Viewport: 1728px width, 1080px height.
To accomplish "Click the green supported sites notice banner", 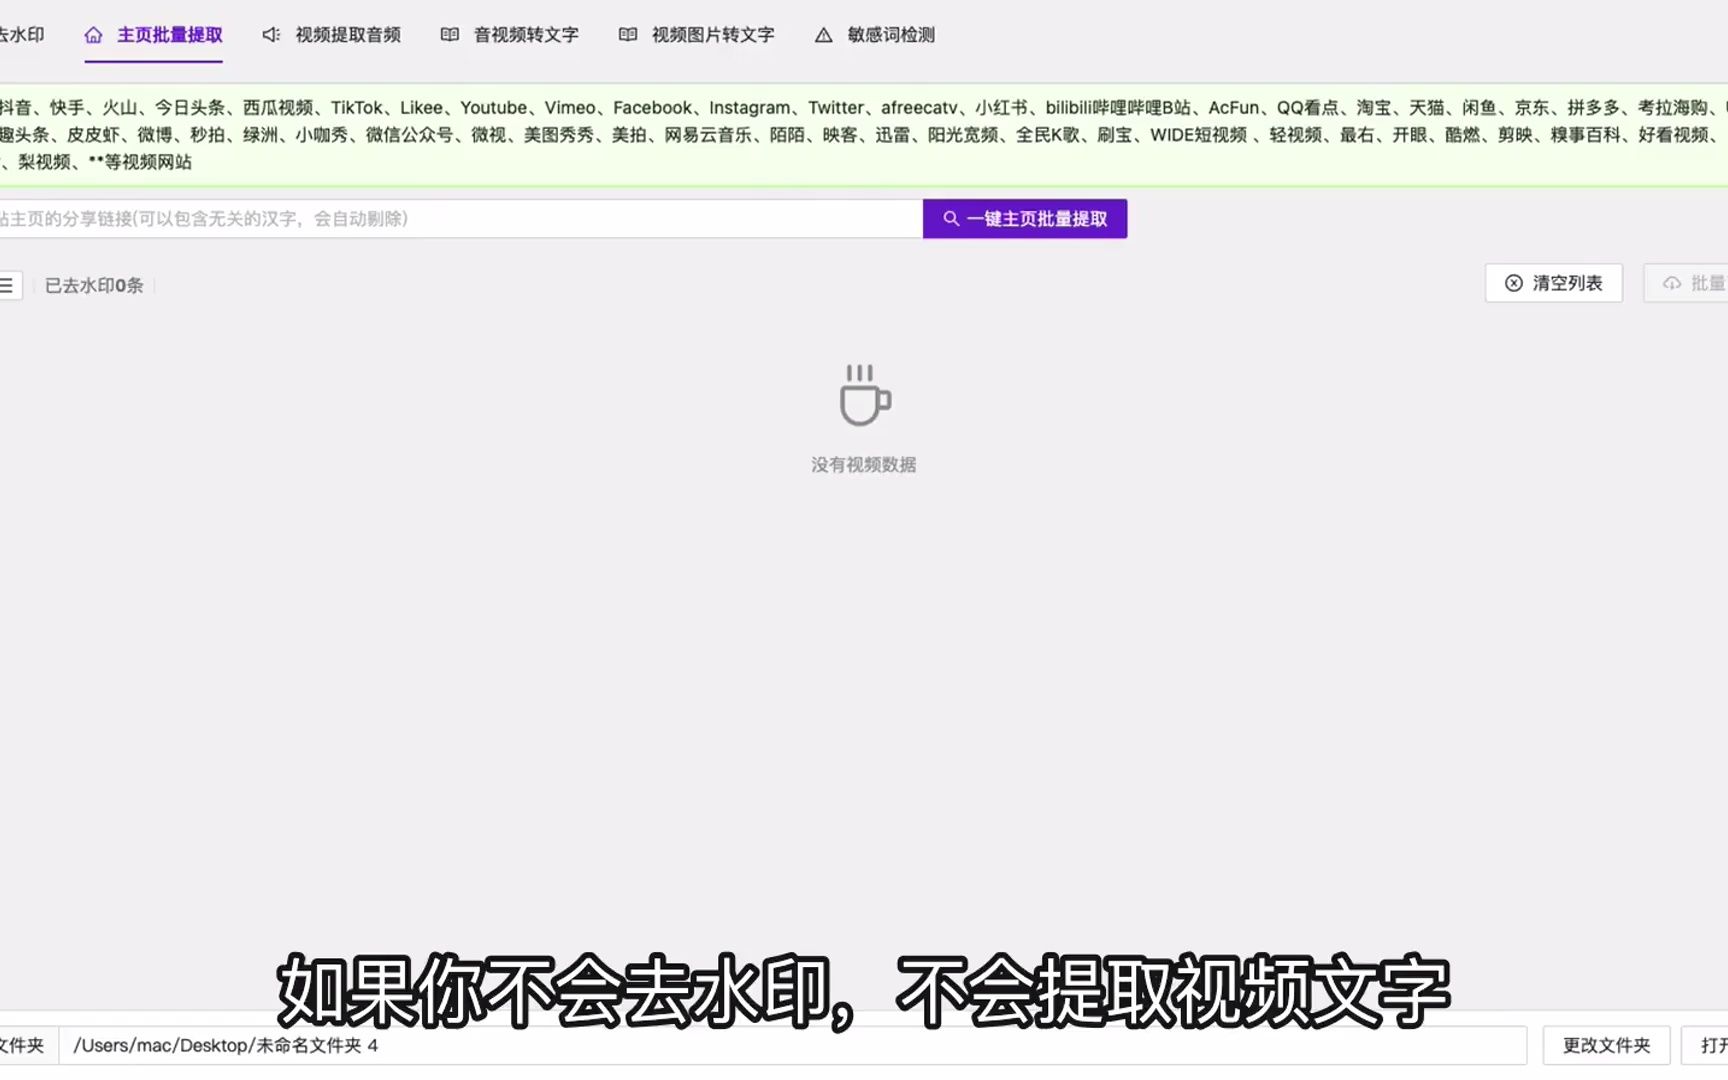I will coord(864,134).
